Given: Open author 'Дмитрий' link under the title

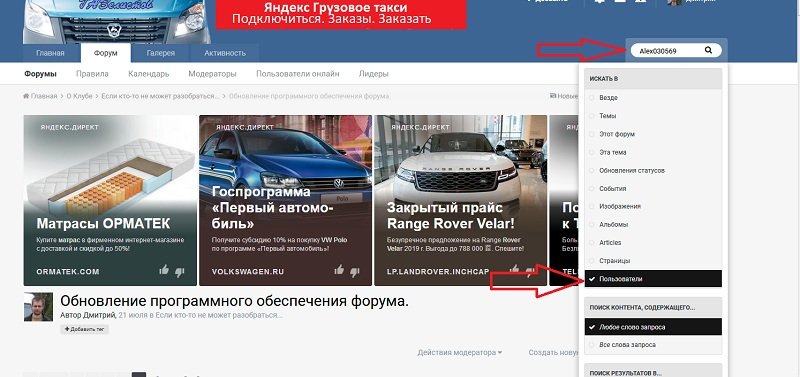Looking at the screenshot, I should point(100,315).
